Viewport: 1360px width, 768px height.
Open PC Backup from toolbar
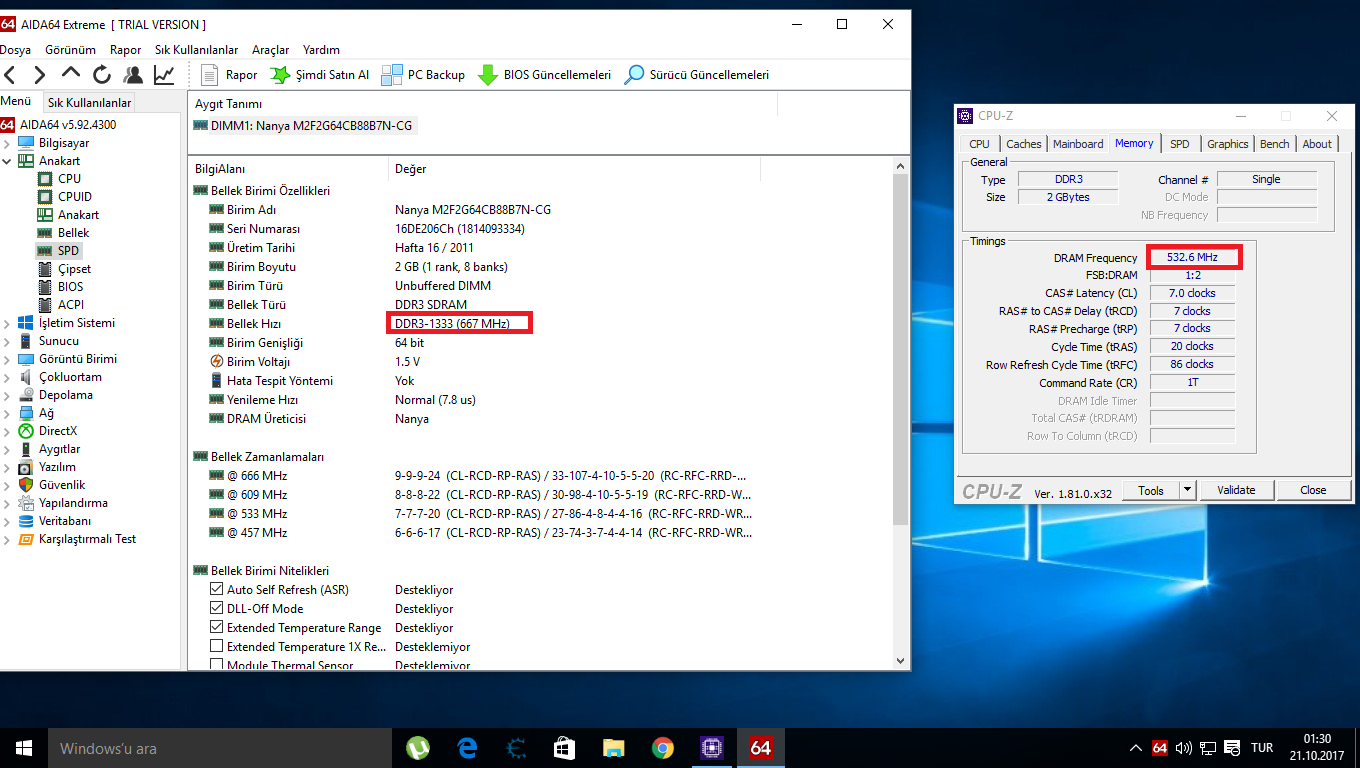tap(423, 75)
